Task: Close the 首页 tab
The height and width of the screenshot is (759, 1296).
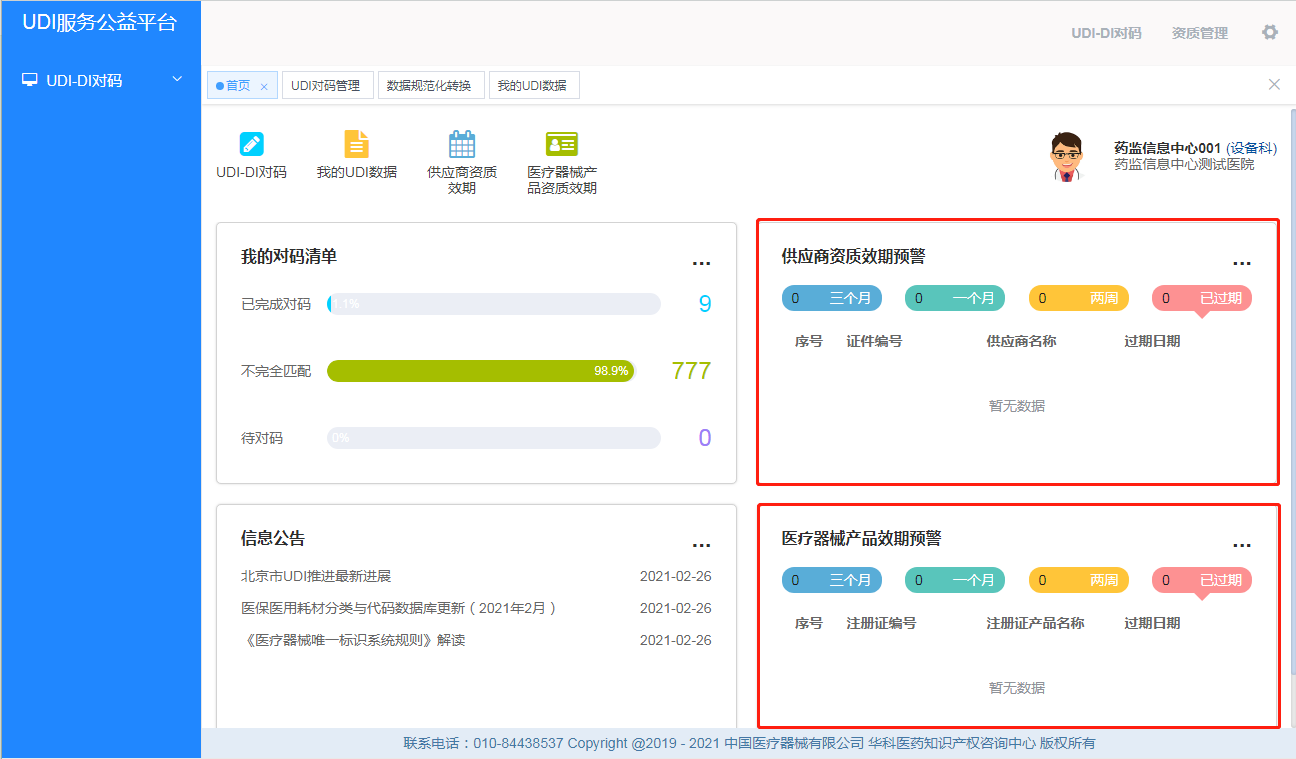Action: [264, 87]
